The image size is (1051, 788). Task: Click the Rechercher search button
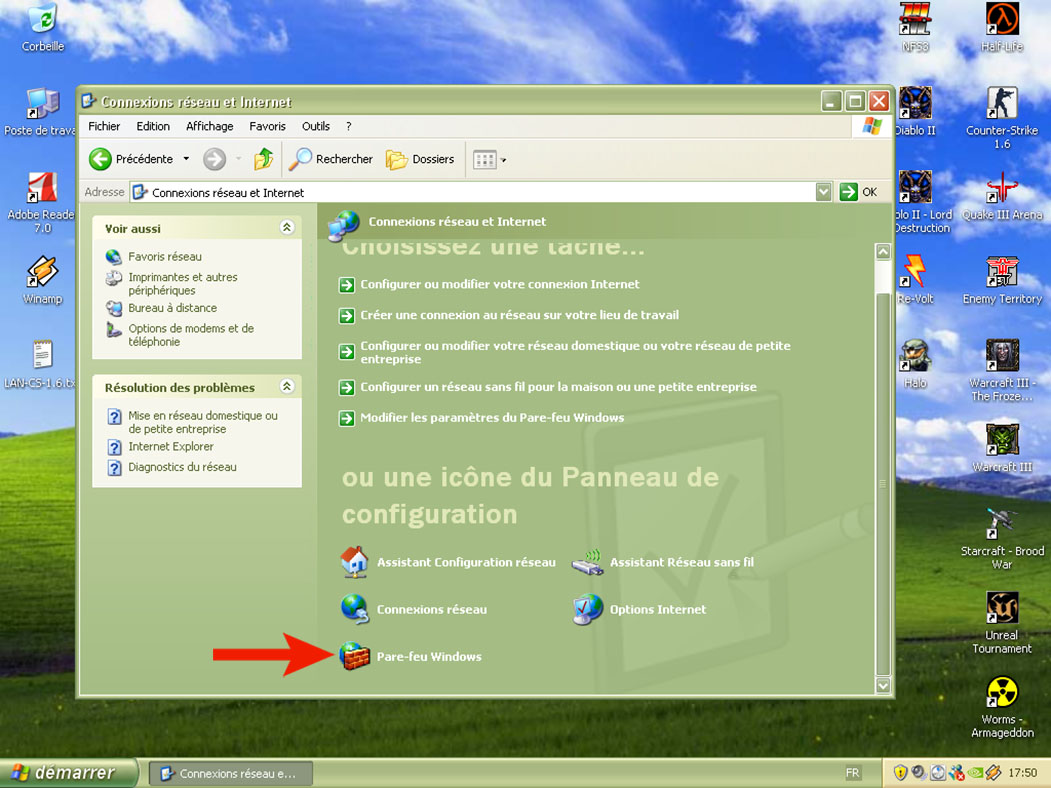[331, 159]
